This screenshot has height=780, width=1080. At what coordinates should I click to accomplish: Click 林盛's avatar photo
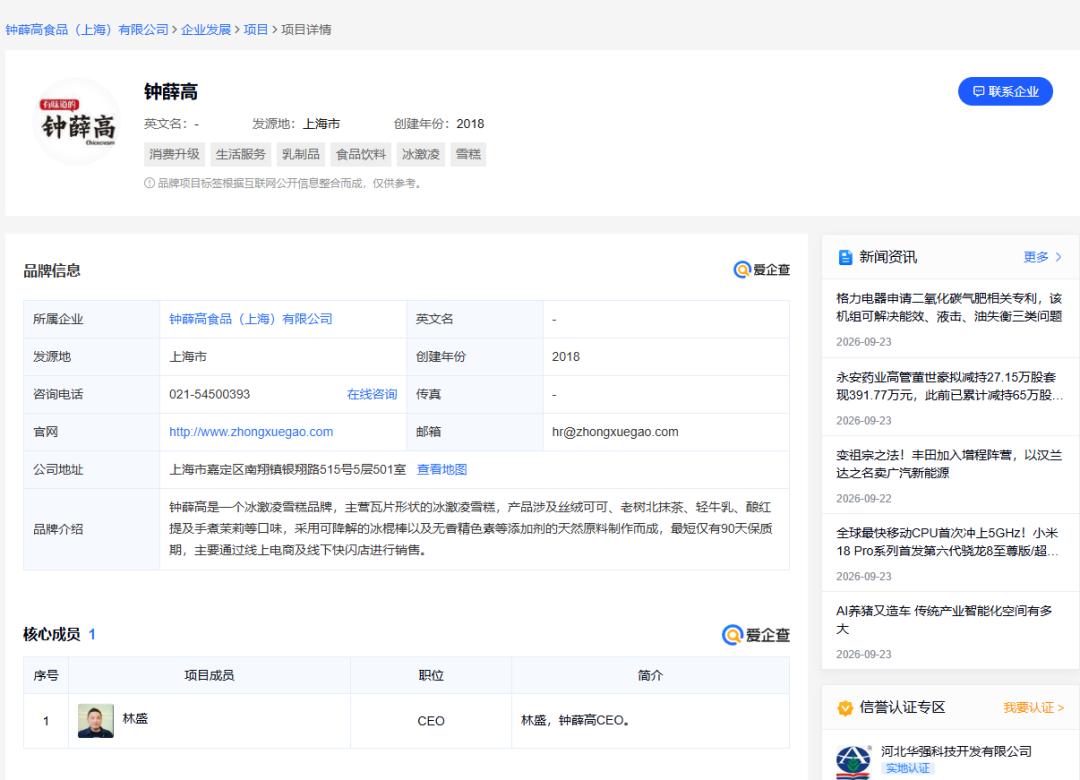(x=96, y=721)
